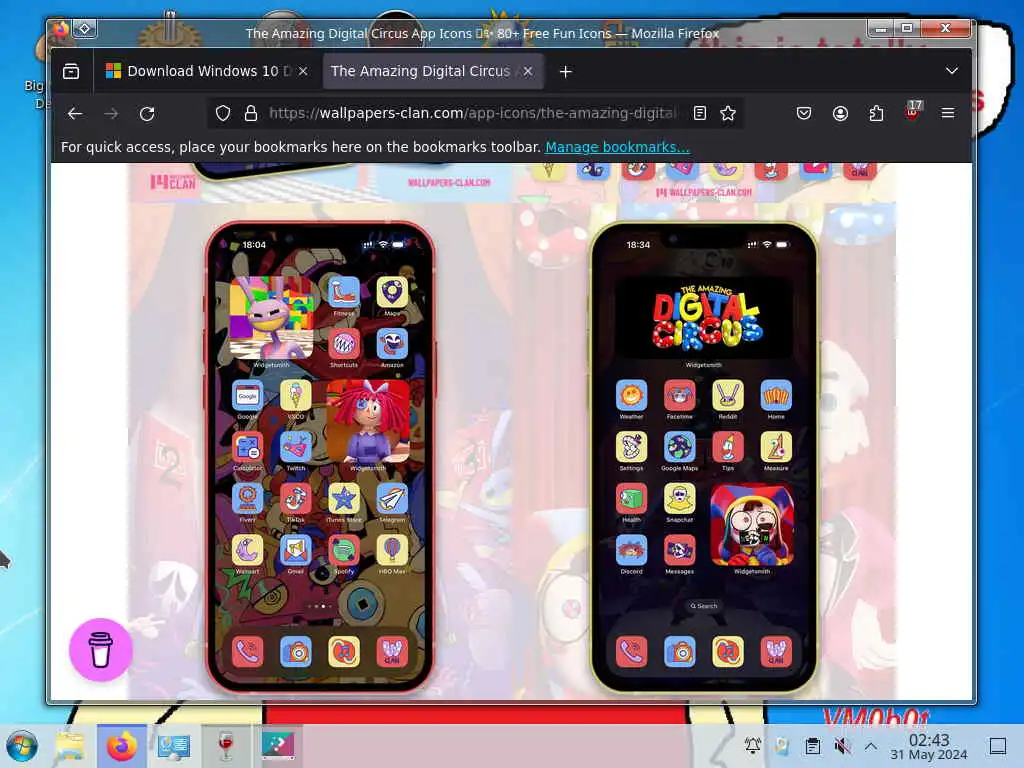This screenshot has height=768, width=1024.
Task: Click the purple coffee cup donate button
Action: tap(101, 650)
